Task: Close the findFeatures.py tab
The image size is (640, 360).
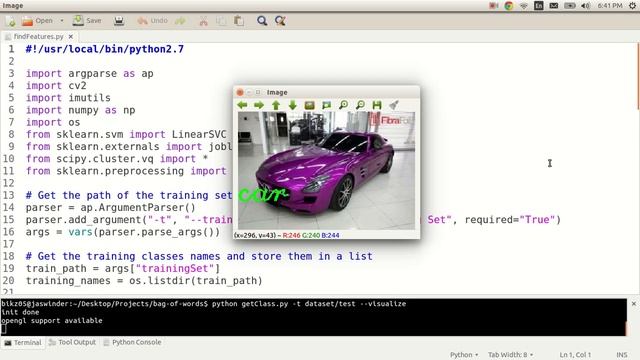Action: pos(71,37)
